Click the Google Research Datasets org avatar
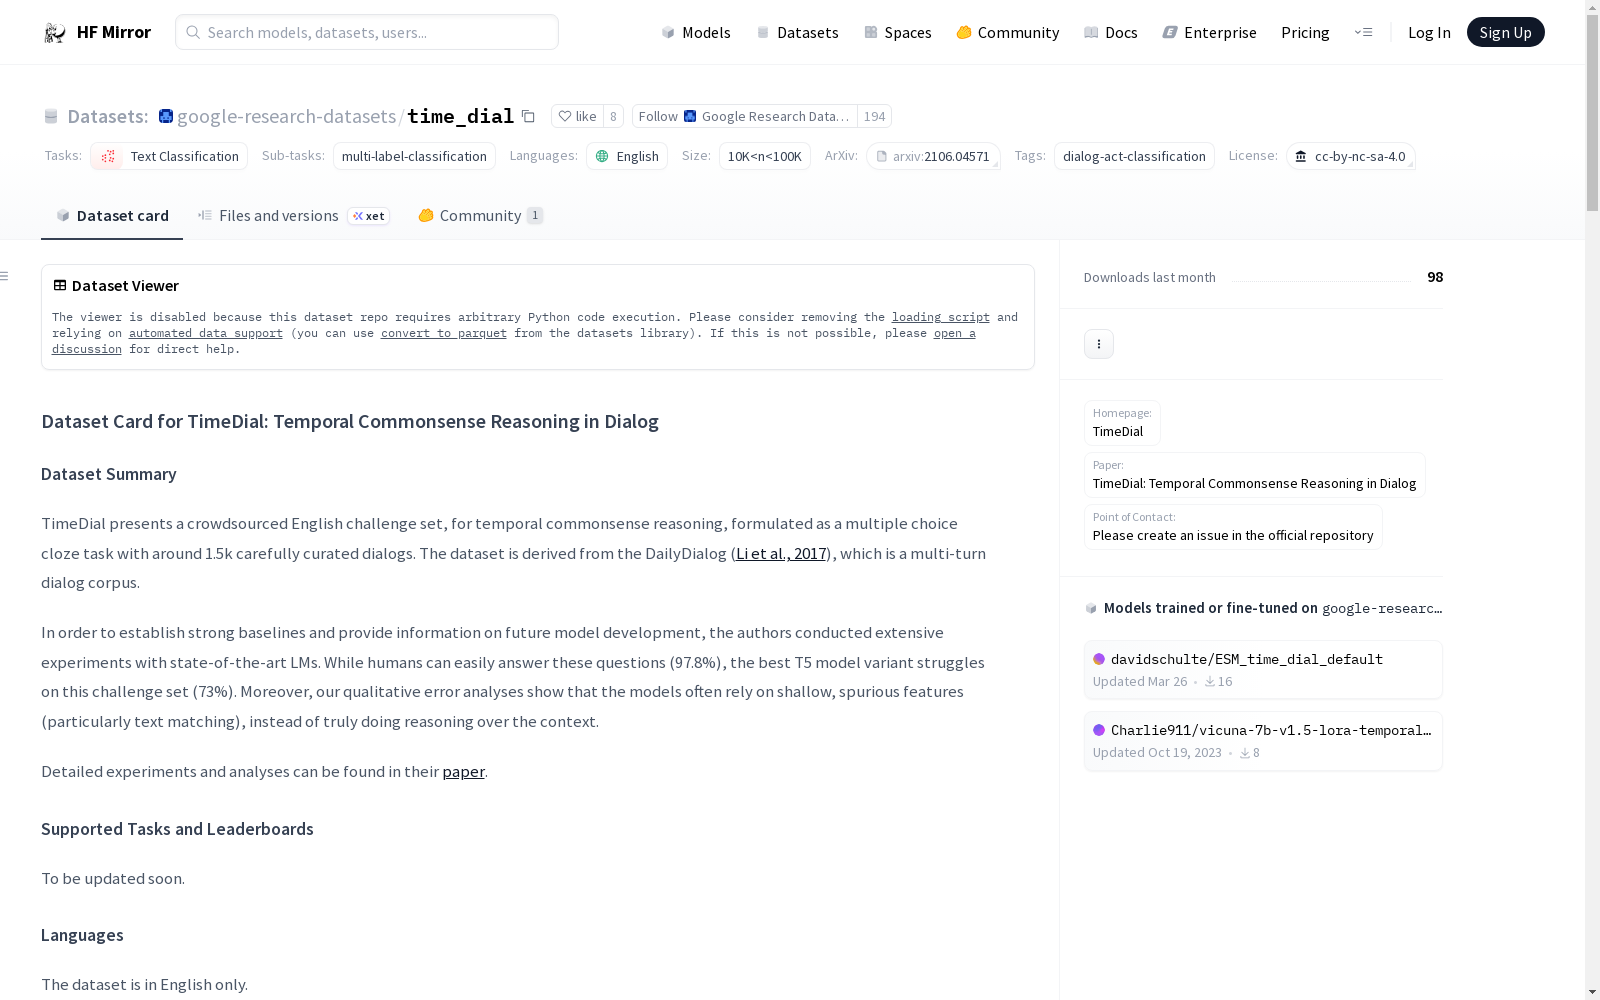The width and height of the screenshot is (1600, 1000). pyautogui.click(x=166, y=116)
